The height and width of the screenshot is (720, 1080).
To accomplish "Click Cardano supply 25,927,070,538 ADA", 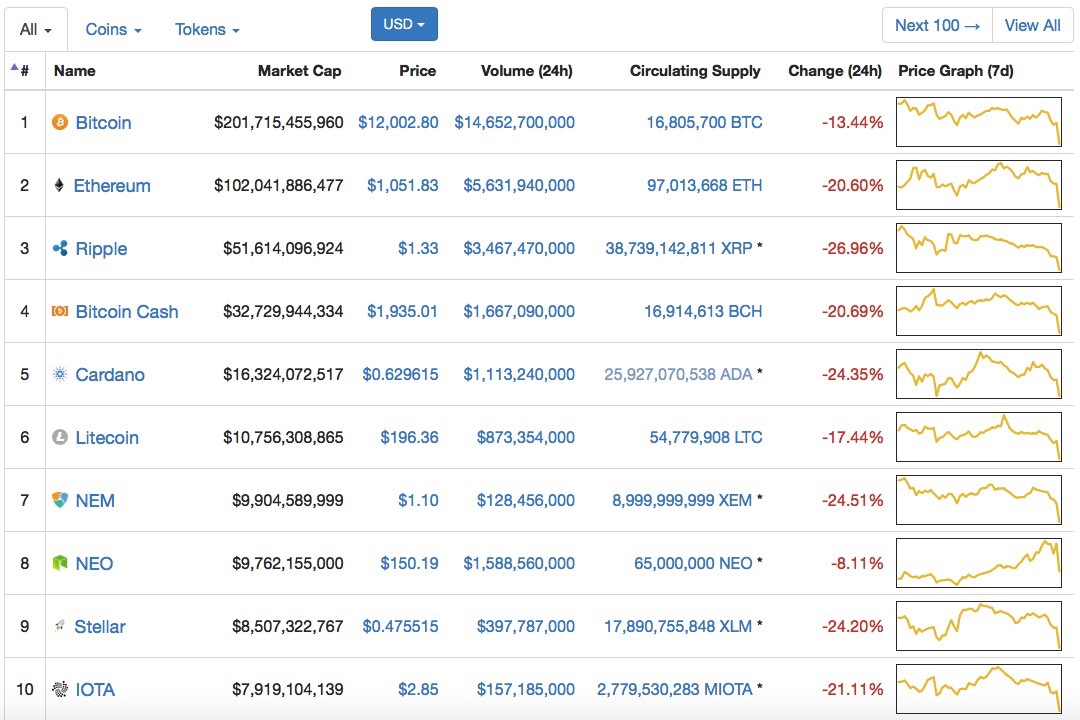I will [678, 374].
